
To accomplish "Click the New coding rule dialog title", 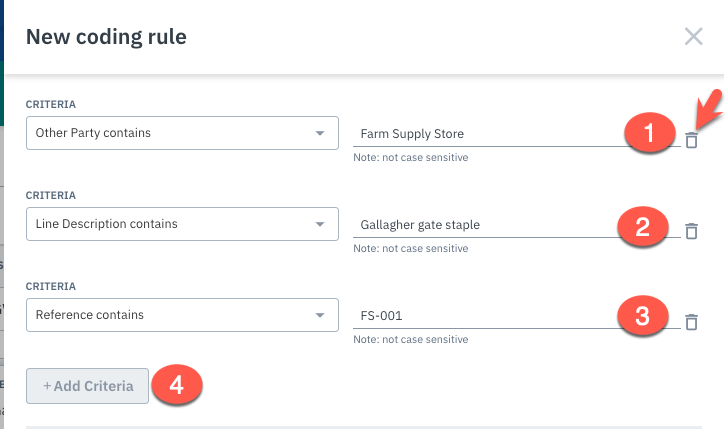I will coord(106,37).
